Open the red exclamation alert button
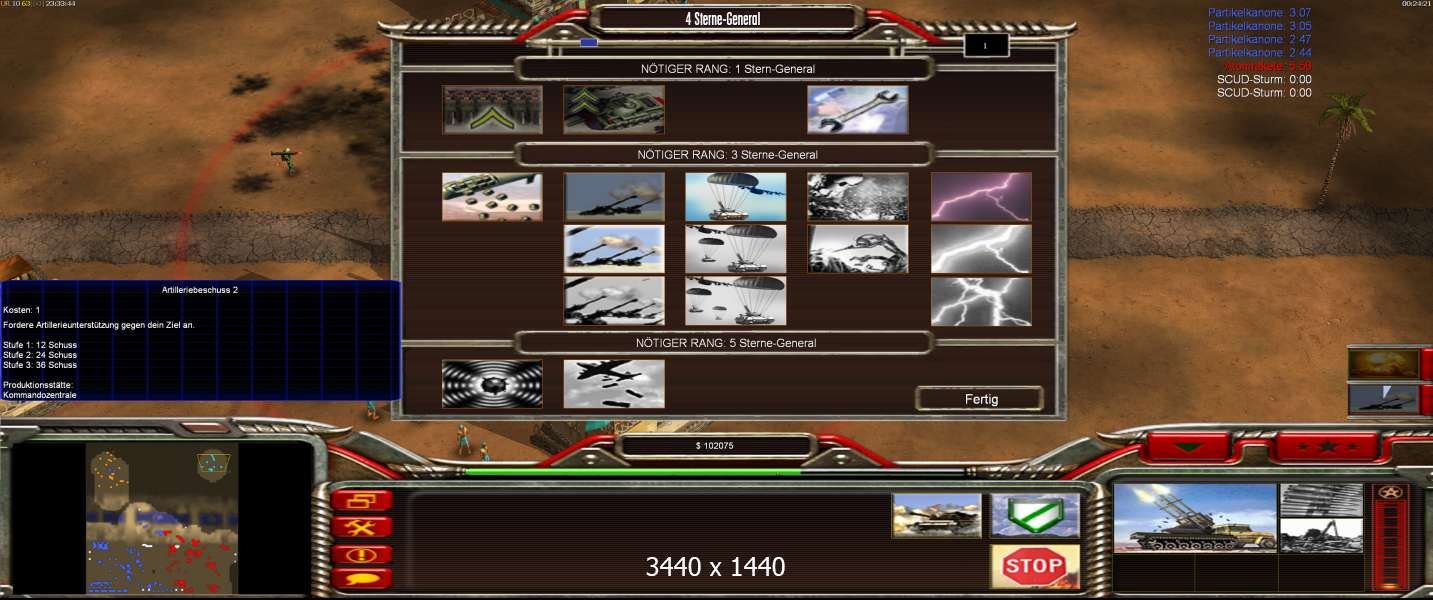 [361, 553]
